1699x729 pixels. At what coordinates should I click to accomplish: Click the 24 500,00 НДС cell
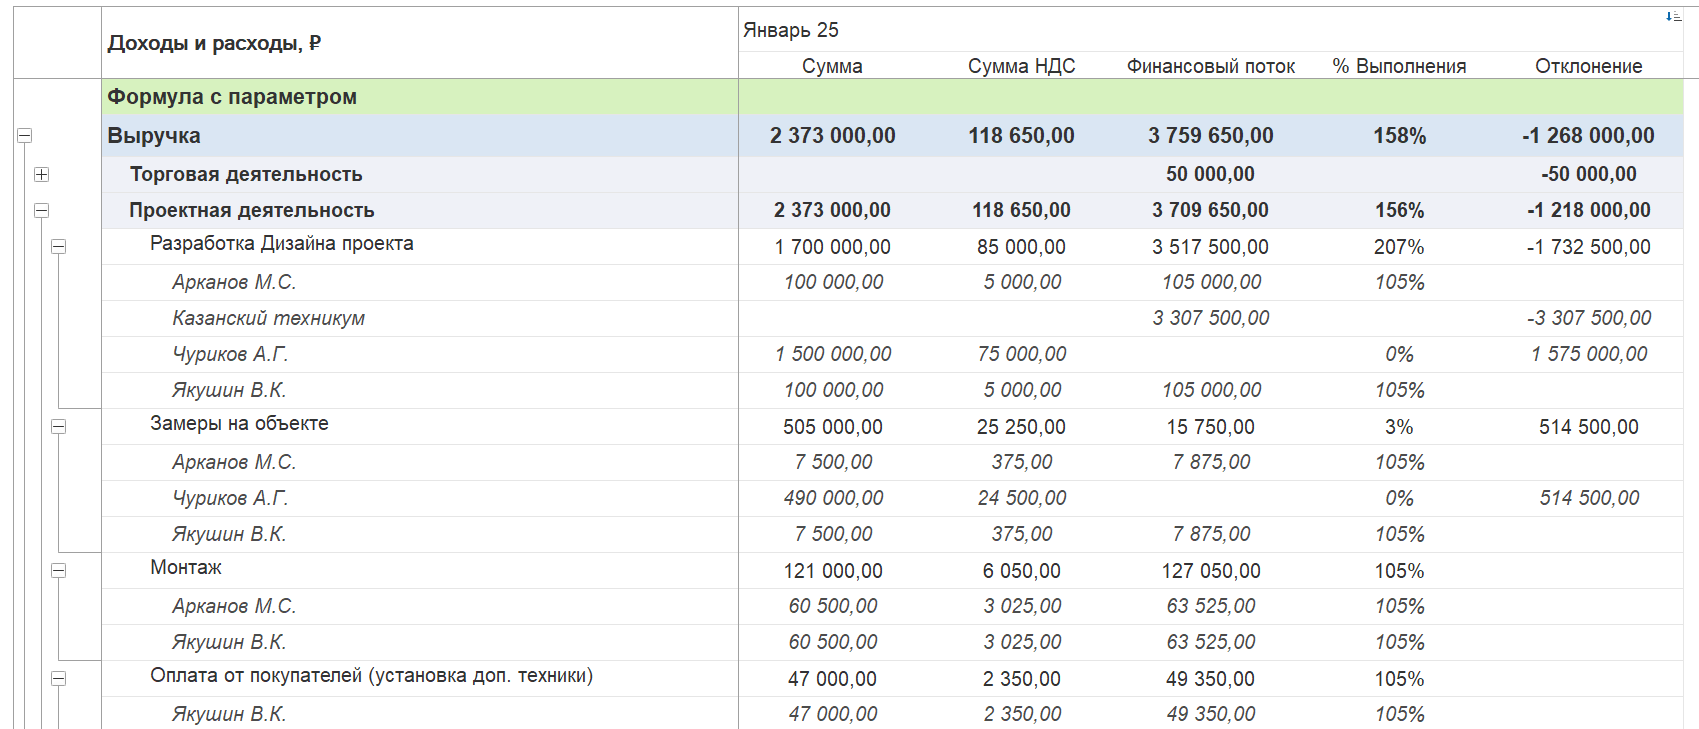coord(1022,498)
